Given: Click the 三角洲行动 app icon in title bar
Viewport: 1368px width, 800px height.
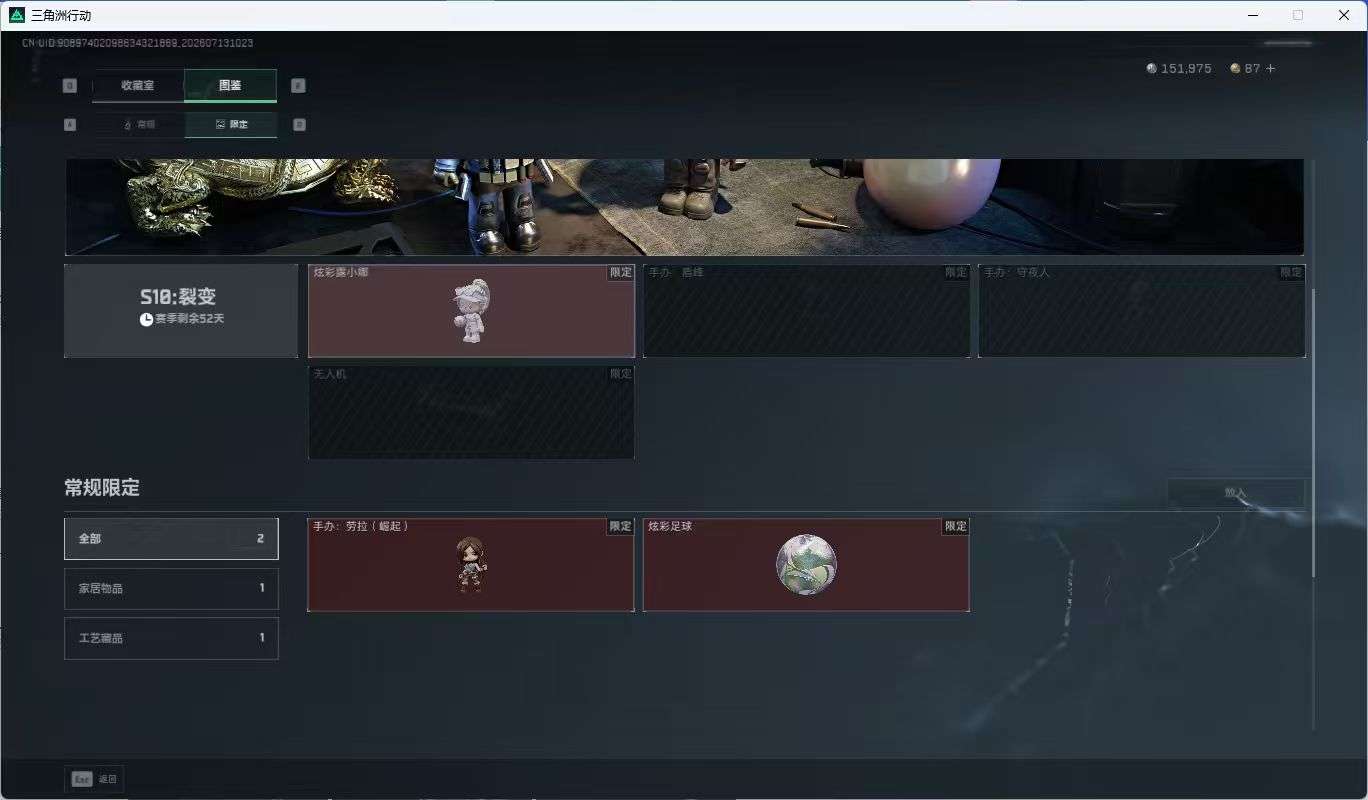Looking at the screenshot, I should point(17,15).
